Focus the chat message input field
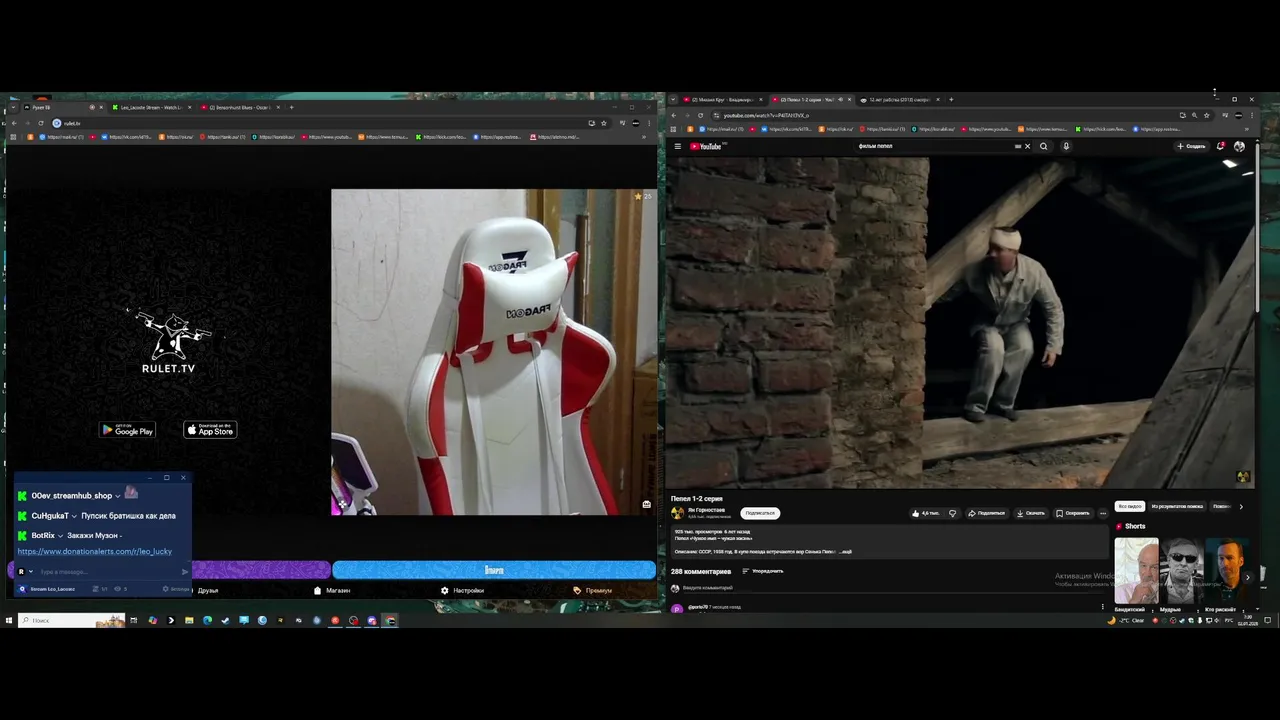 [108, 572]
